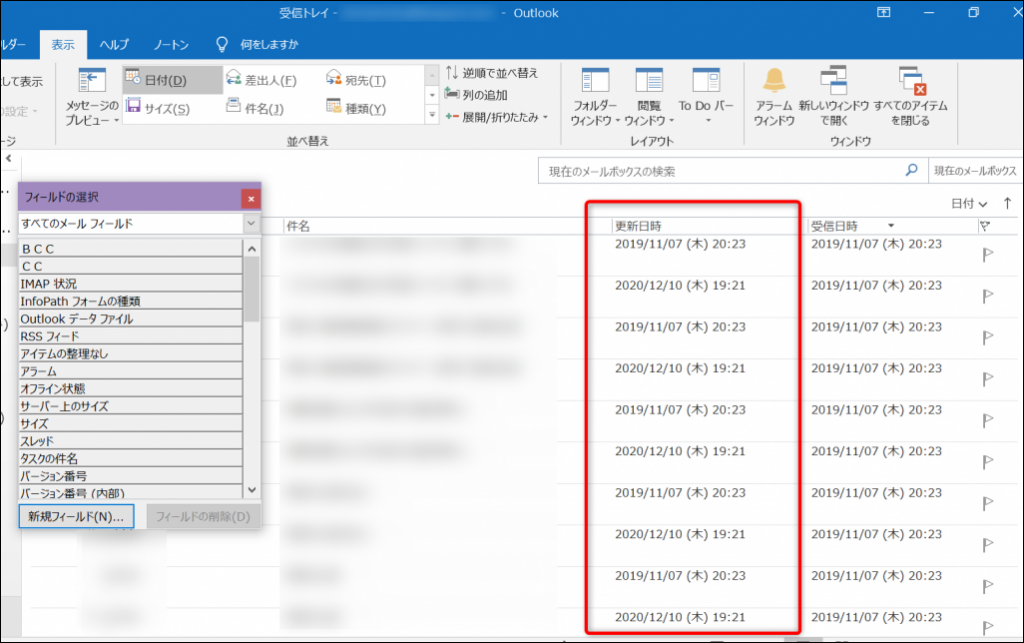The image size is (1024, 643).
Task: Select the サーバー上のサイズ field
Action: click(x=131, y=407)
